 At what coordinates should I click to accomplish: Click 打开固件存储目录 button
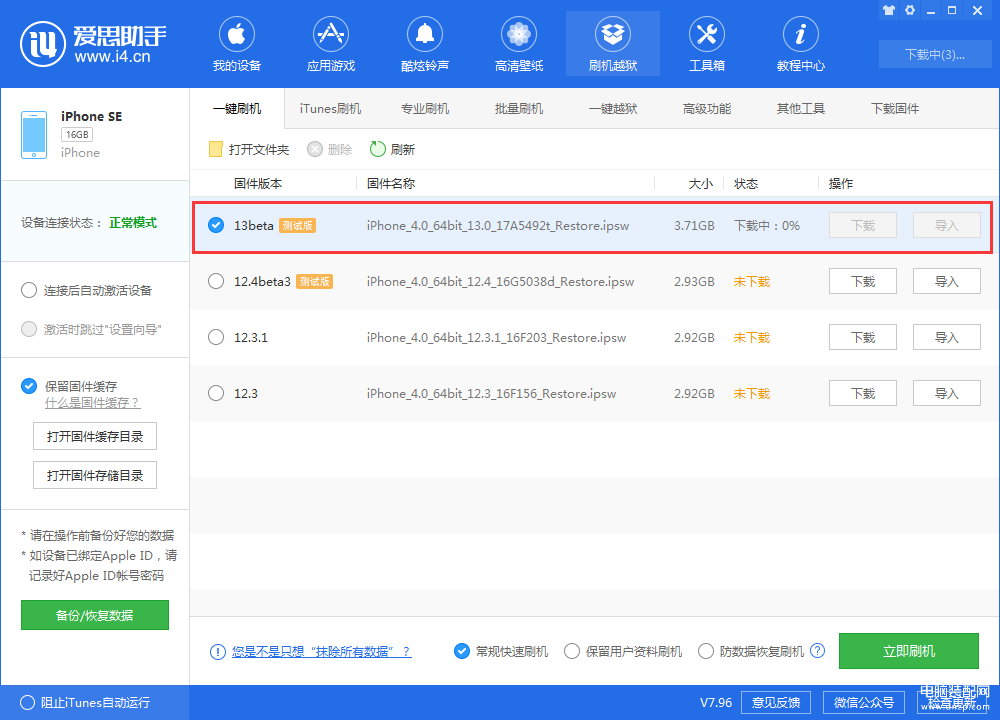click(95, 475)
